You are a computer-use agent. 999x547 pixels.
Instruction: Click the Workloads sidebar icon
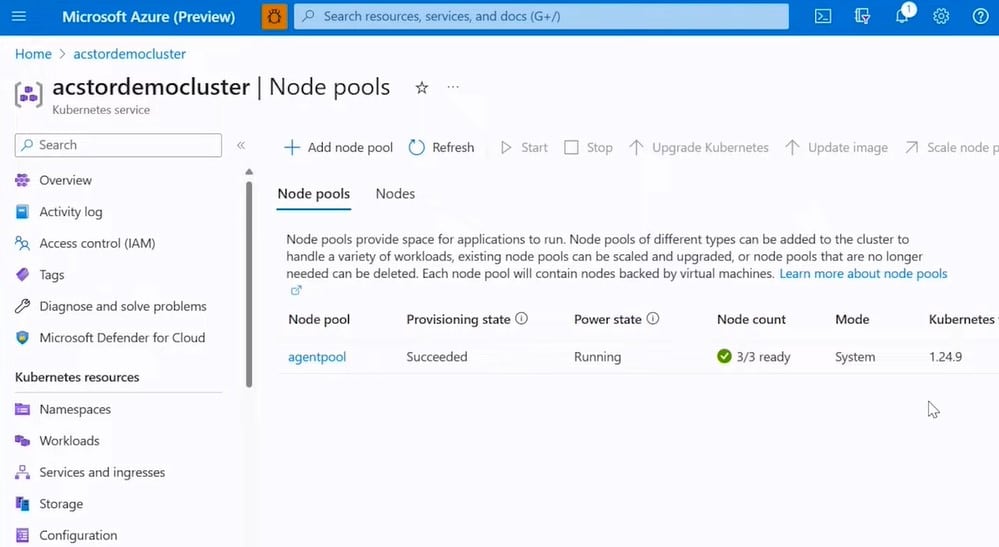[x=22, y=441]
